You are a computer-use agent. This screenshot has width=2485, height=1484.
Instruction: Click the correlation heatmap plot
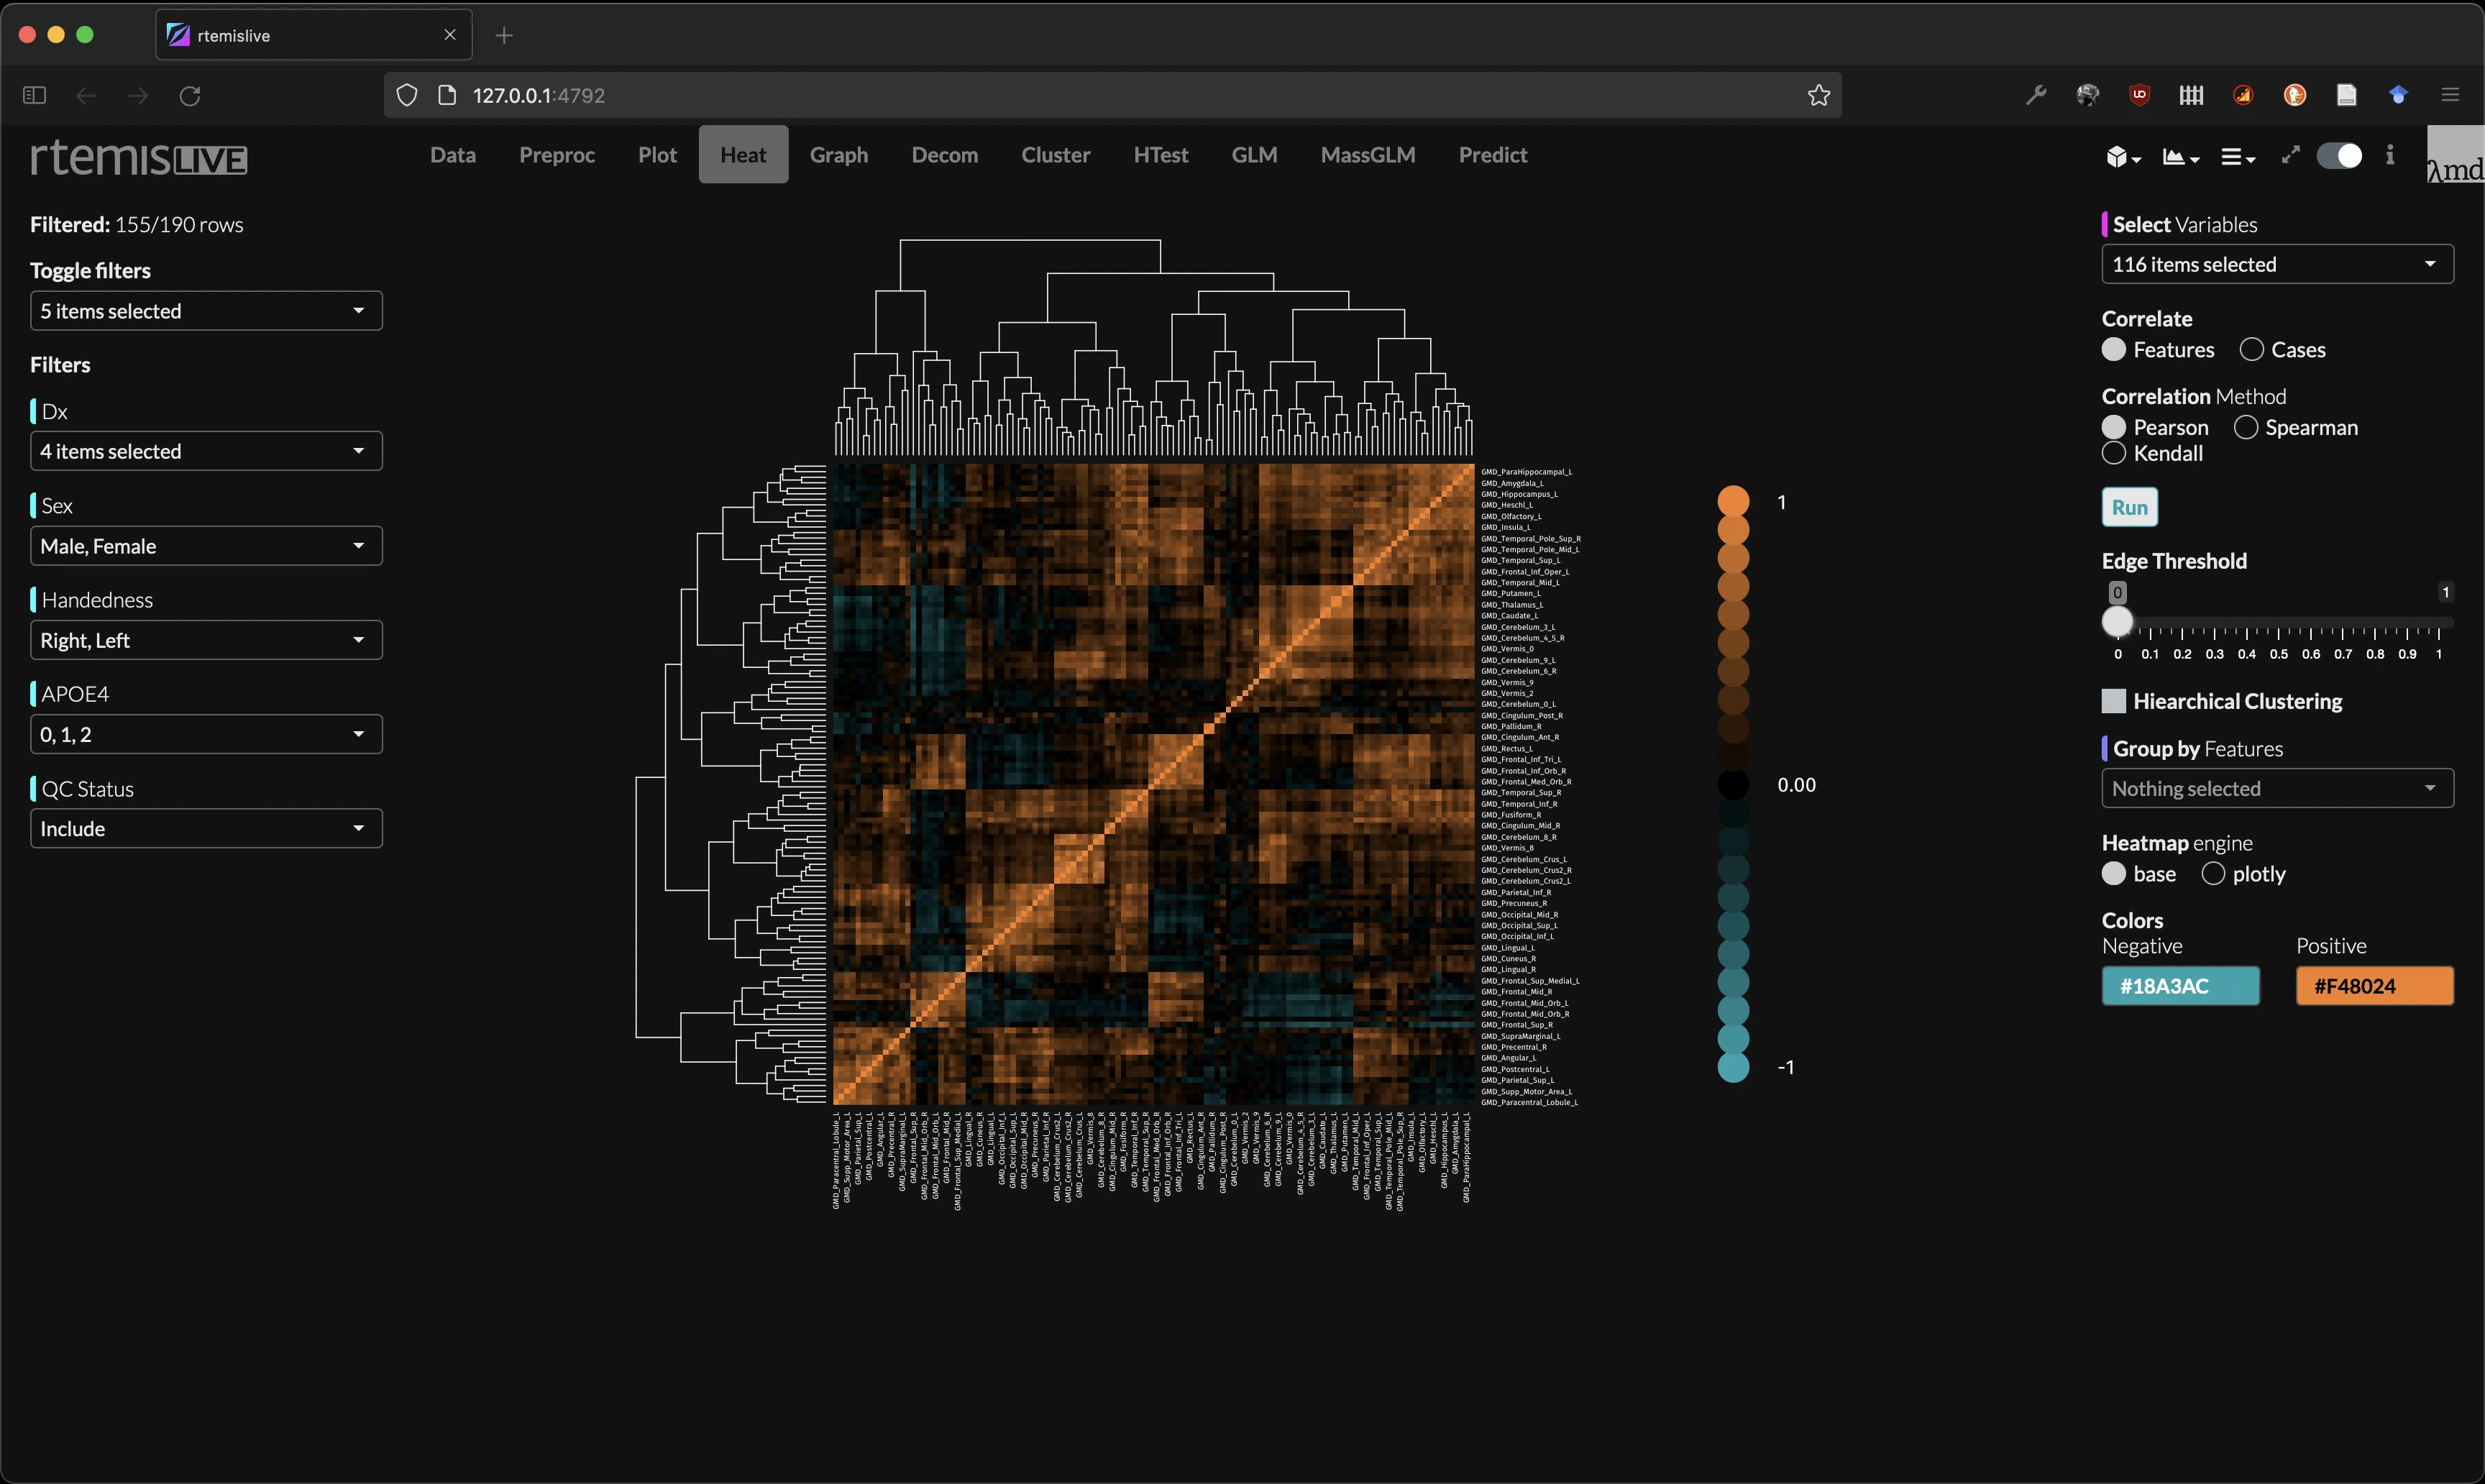point(1153,784)
